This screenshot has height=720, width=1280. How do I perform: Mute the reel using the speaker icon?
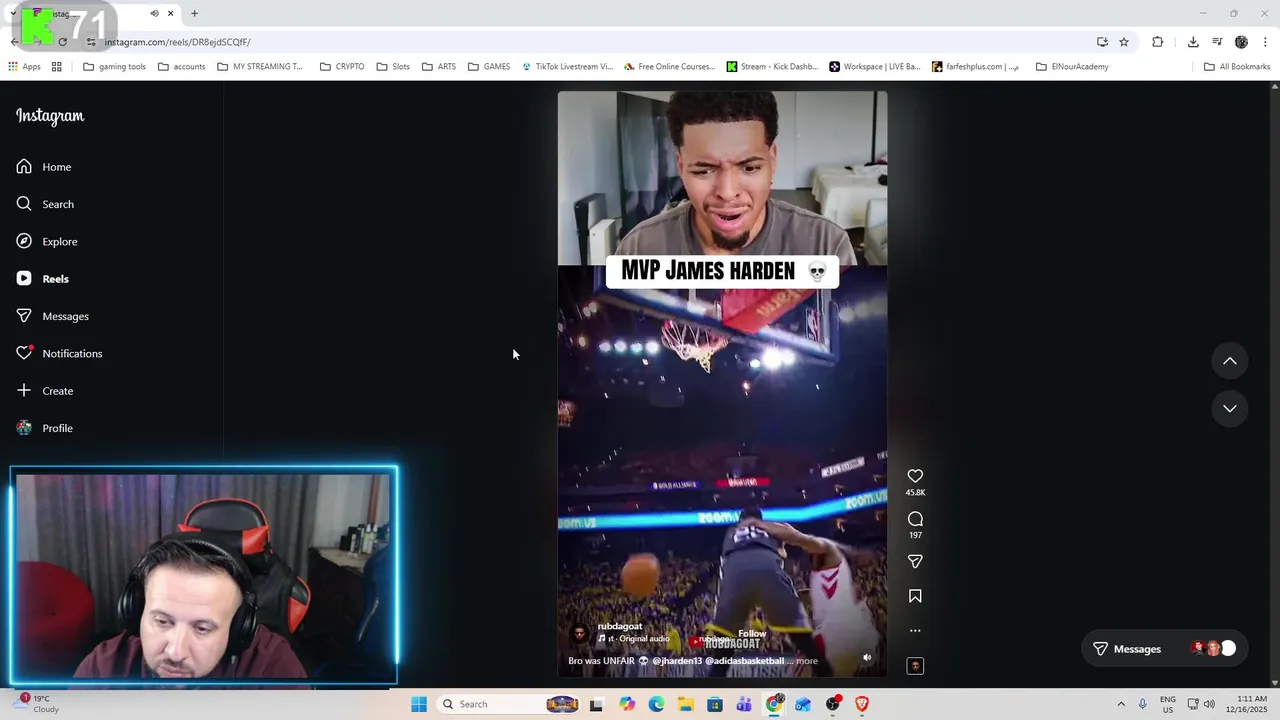pos(867,658)
